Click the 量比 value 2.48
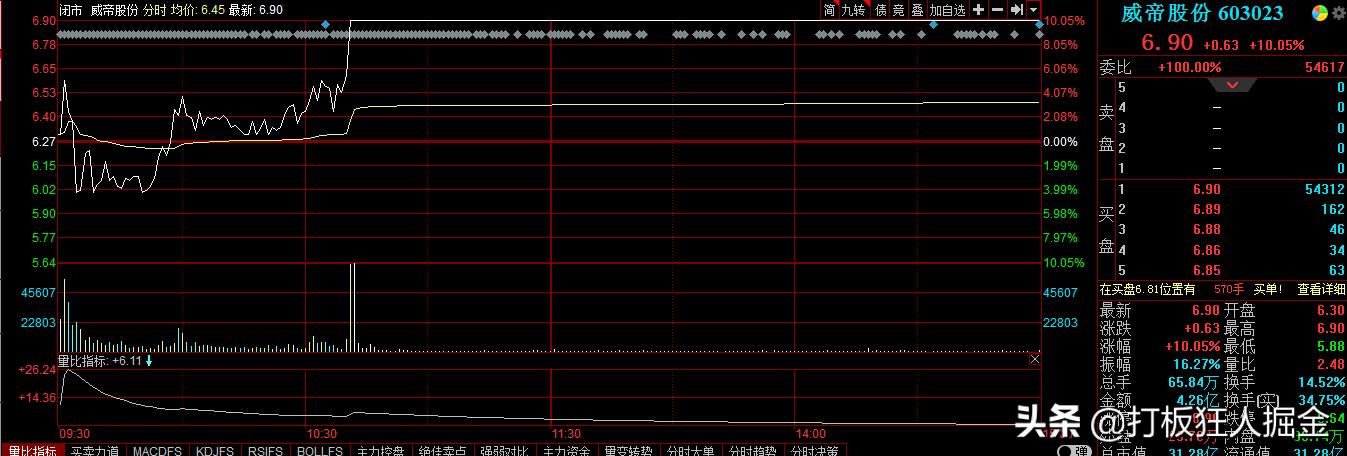Screen dimensions: 1347x456 click(x=1332, y=364)
